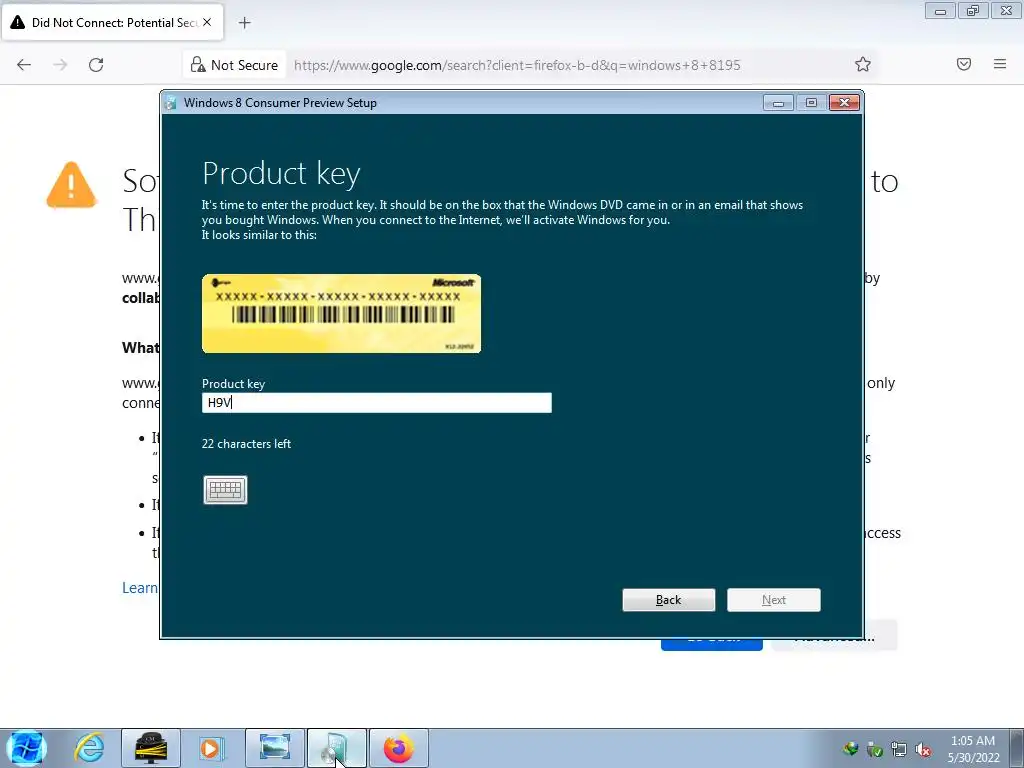1024x768 pixels.
Task: Restore down the Firefox window
Action: click(x=973, y=10)
